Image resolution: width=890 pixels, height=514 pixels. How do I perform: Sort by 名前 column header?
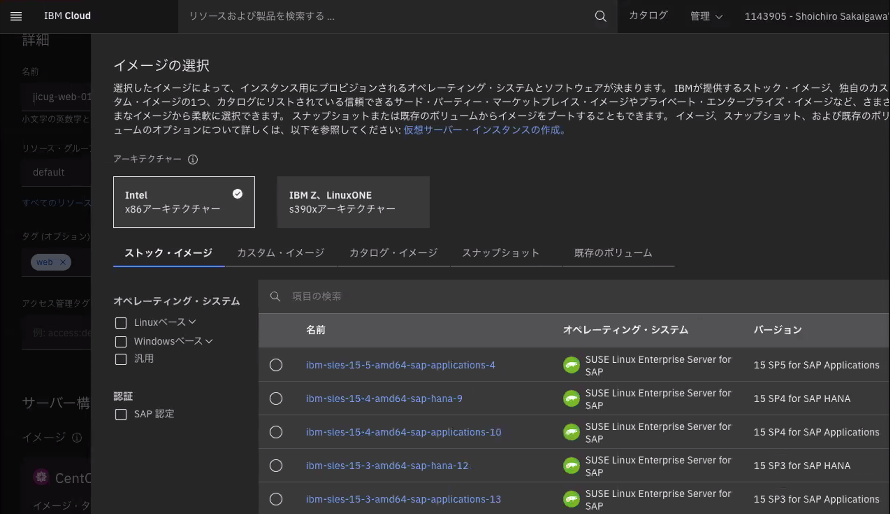(x=316, y=330)
